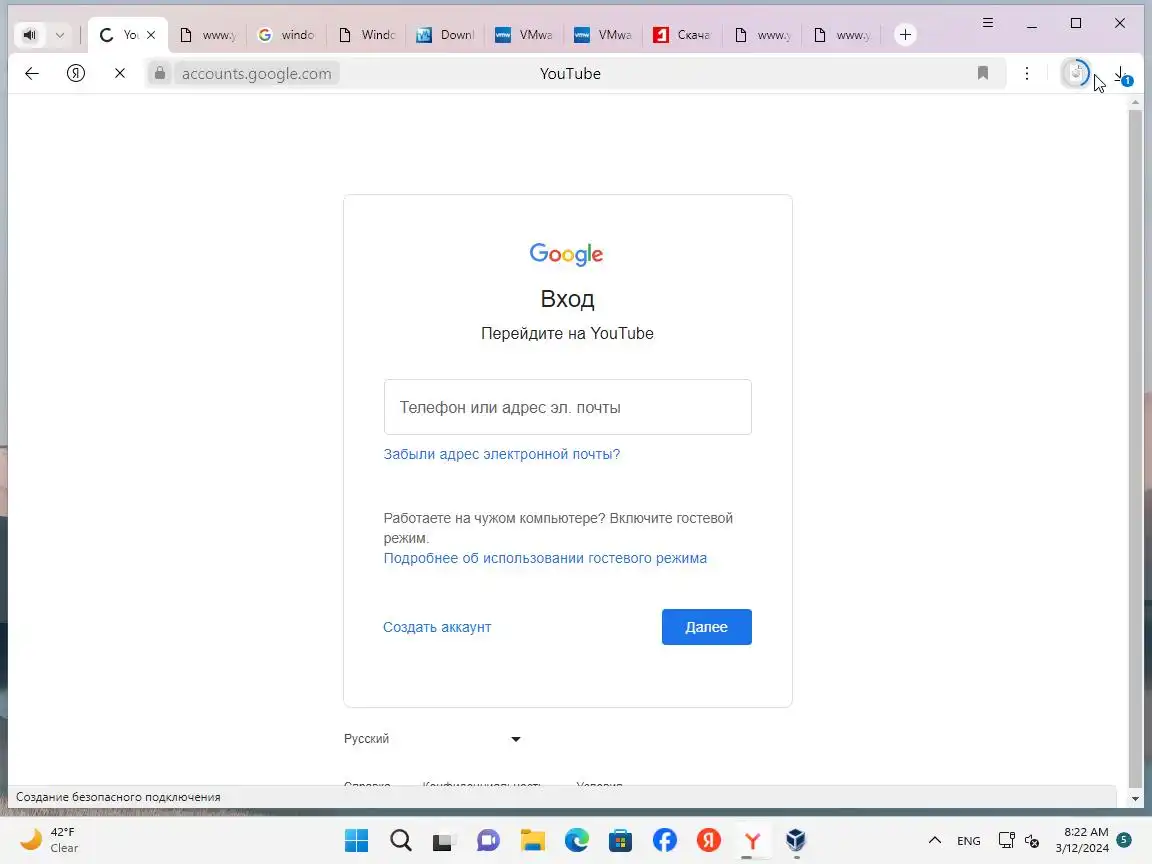The height and width of the screenshot is (864, 1152).
Task: Open the red Yandex icon on taskbar
Action: pyautogui.click(x=708, y=840)
